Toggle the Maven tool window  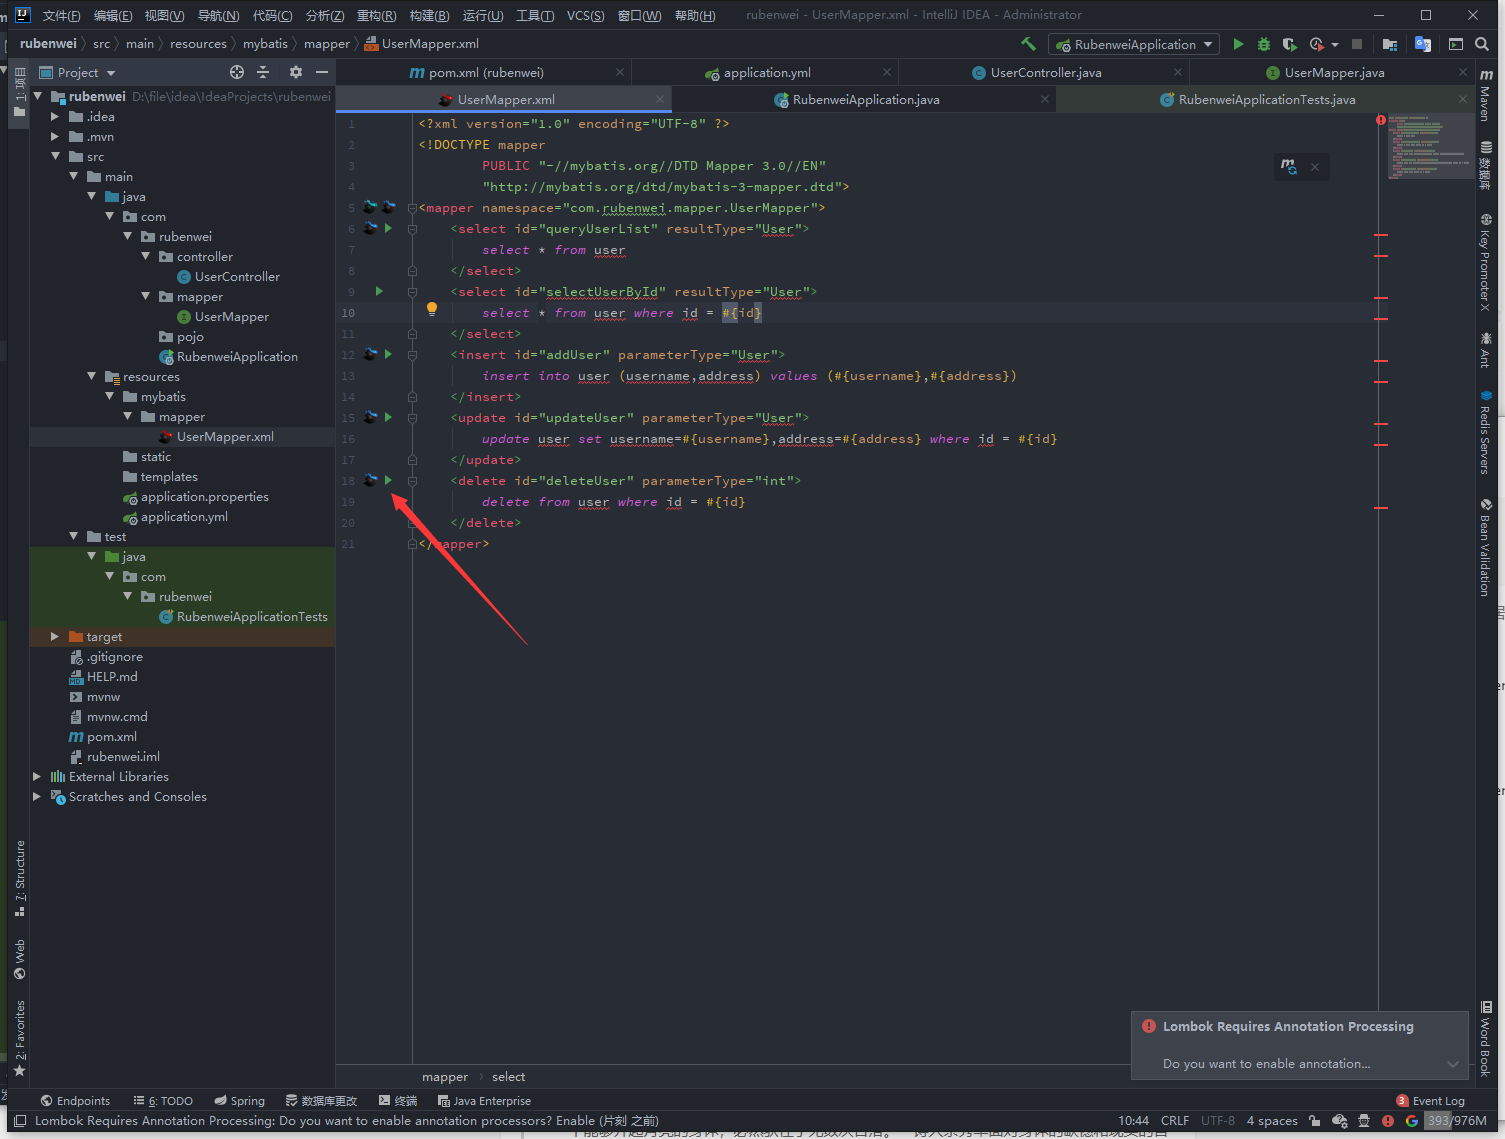(x=1486, y=96)
